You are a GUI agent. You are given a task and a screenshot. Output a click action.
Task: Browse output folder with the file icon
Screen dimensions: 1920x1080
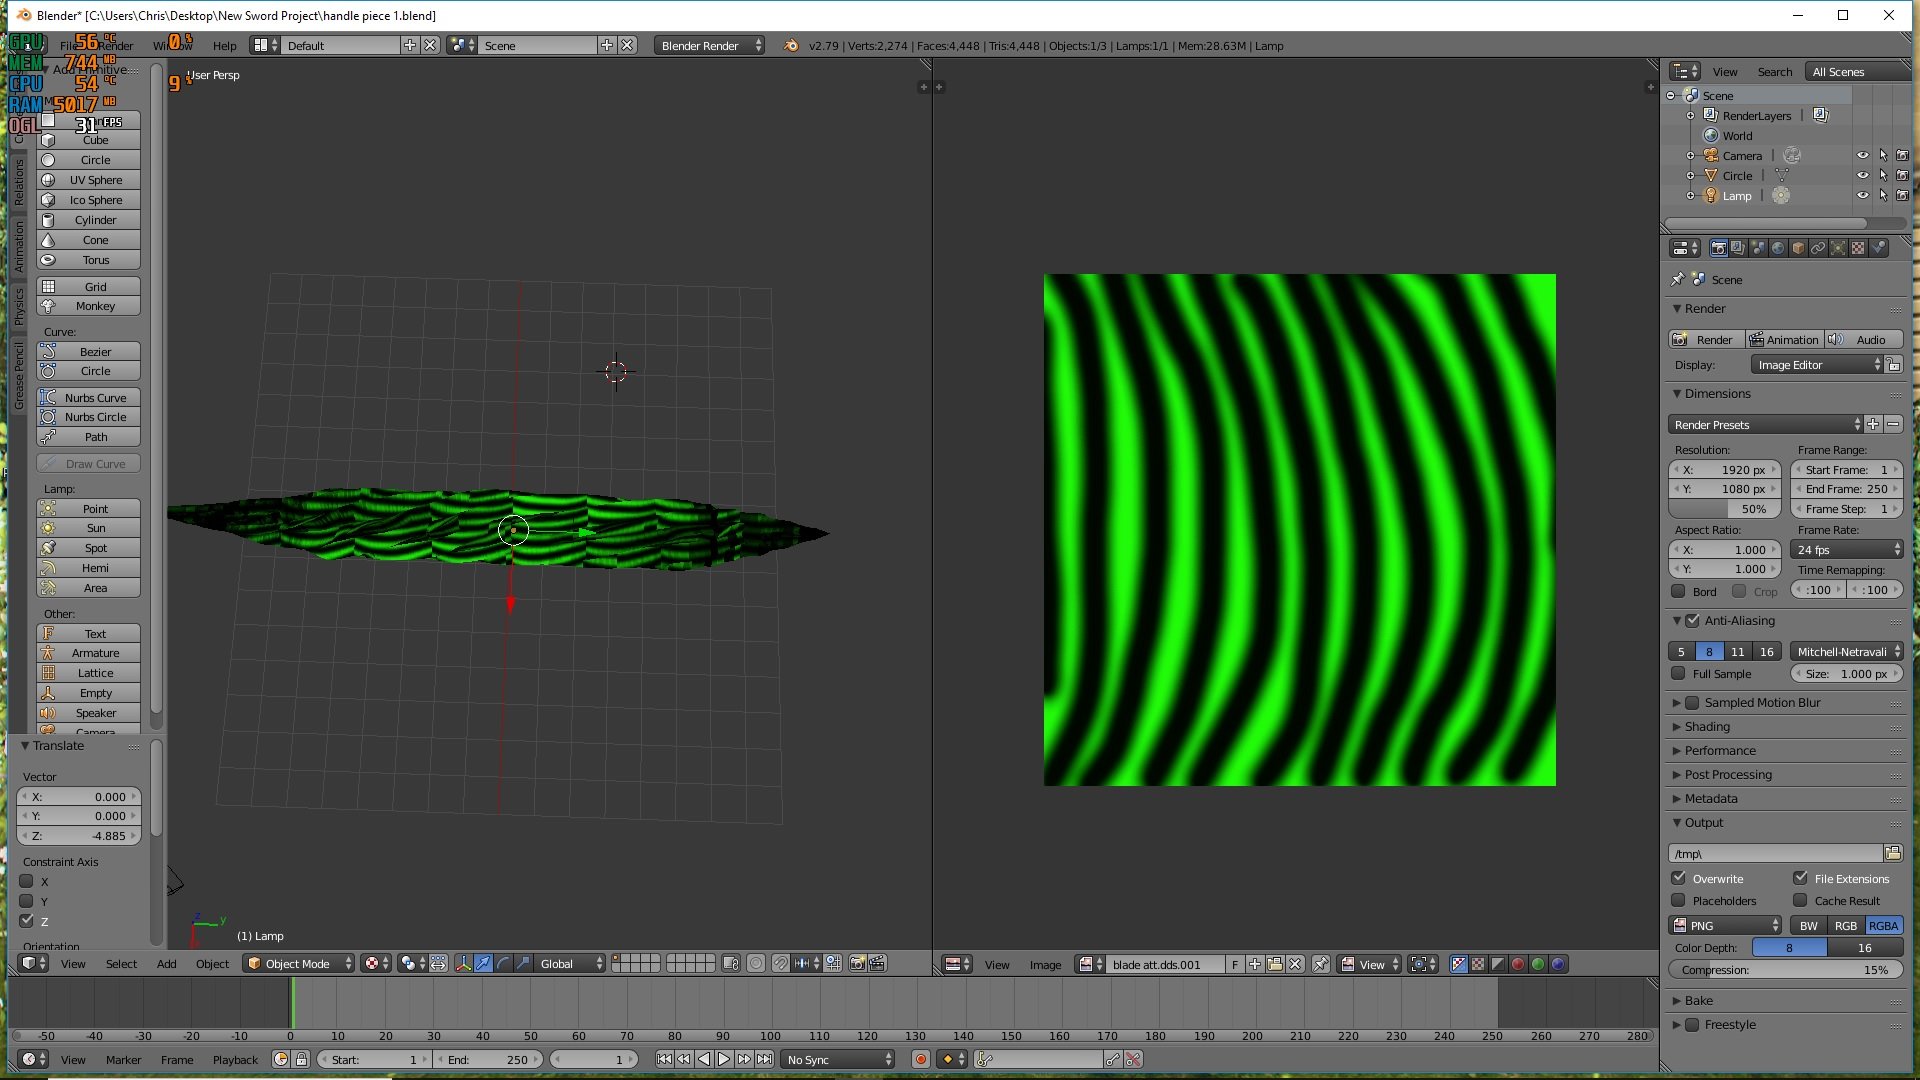[1892, 853]
